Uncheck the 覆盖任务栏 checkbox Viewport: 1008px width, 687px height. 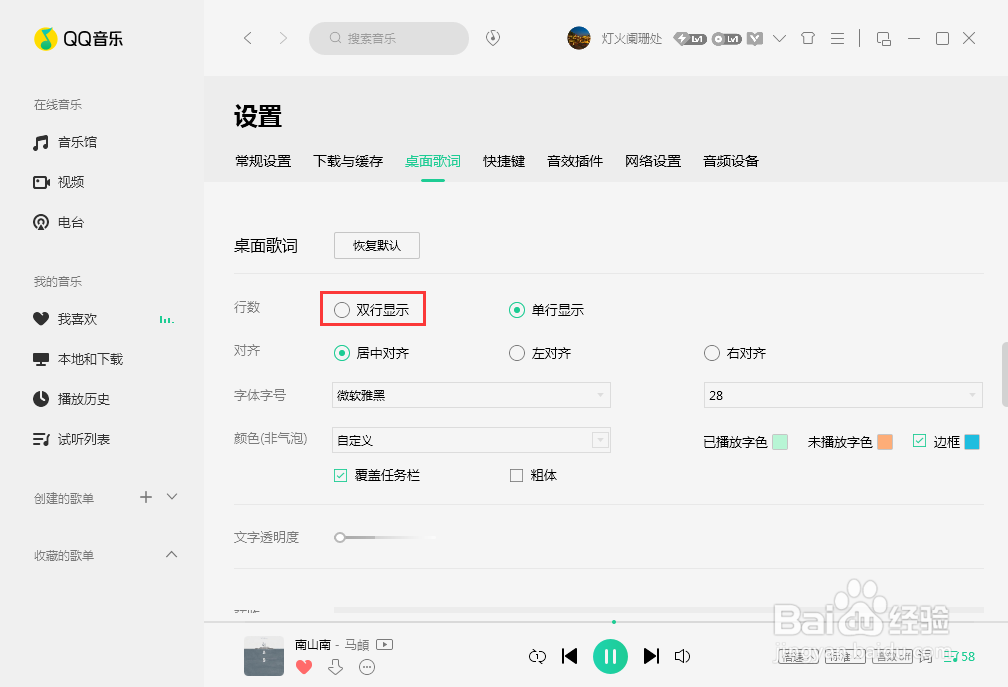click(x=340, y=475)
